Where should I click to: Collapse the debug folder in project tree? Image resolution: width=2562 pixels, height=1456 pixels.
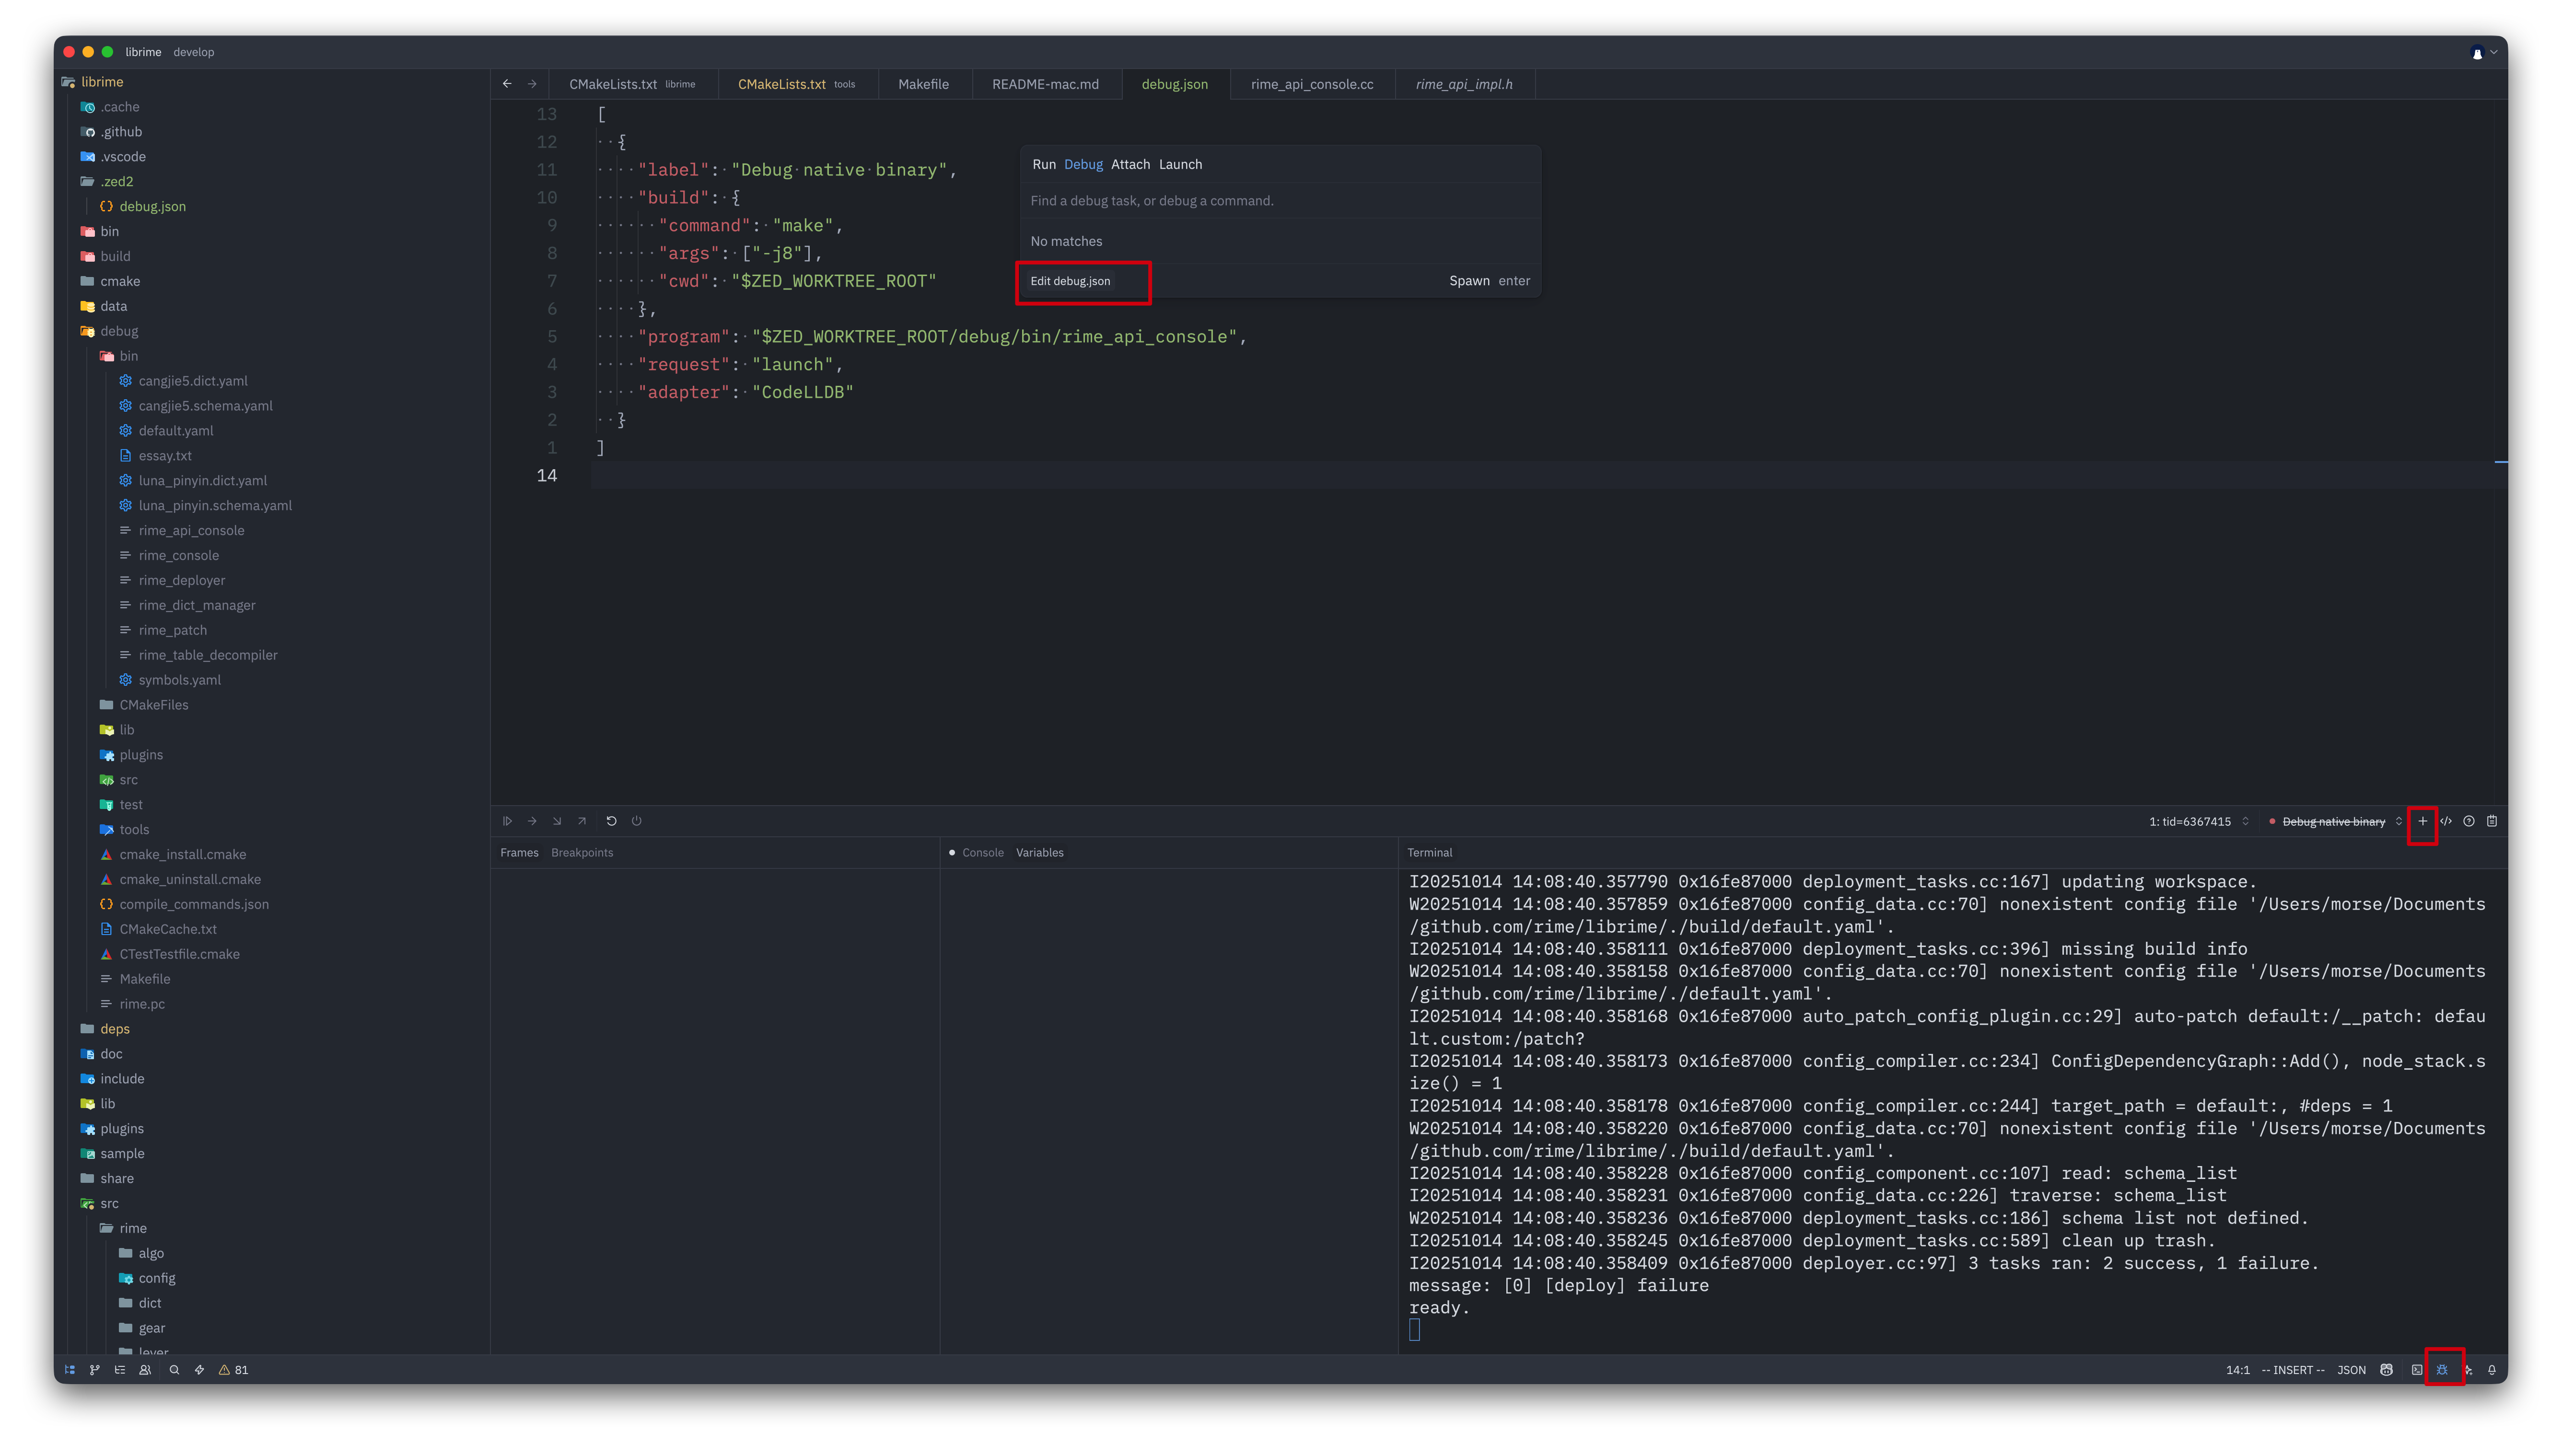119,331
